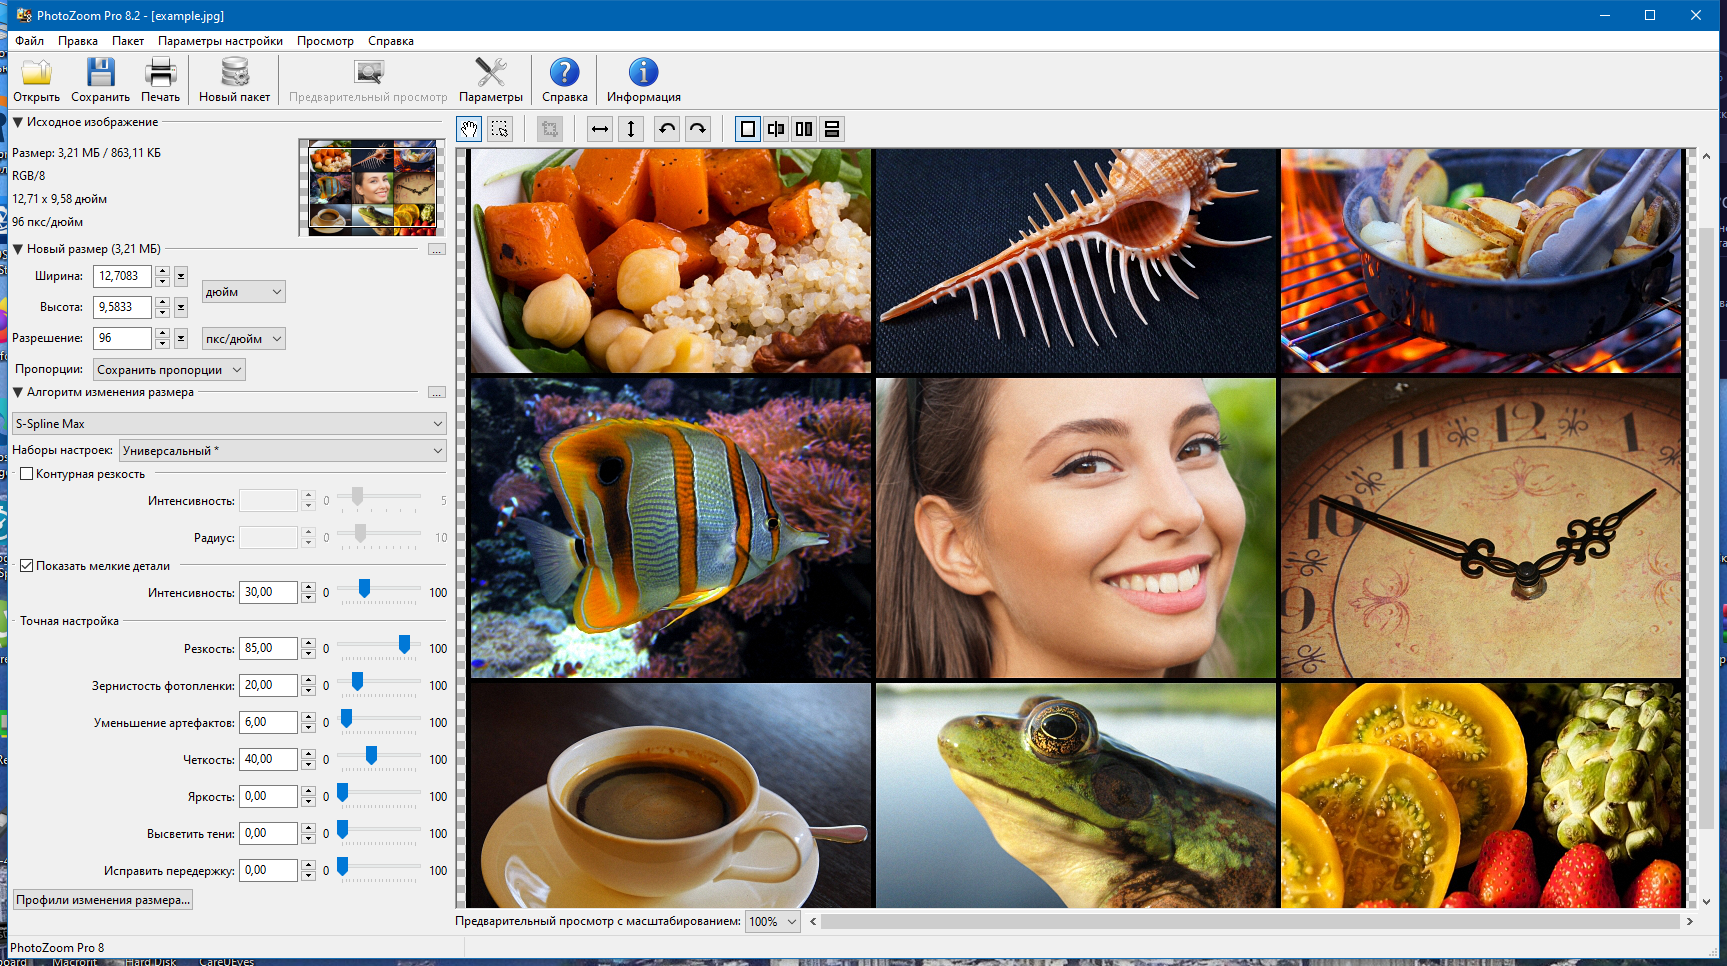Open the preview zoom 100% dropdown
The image size is (1727, 966).
click(773, 922)
